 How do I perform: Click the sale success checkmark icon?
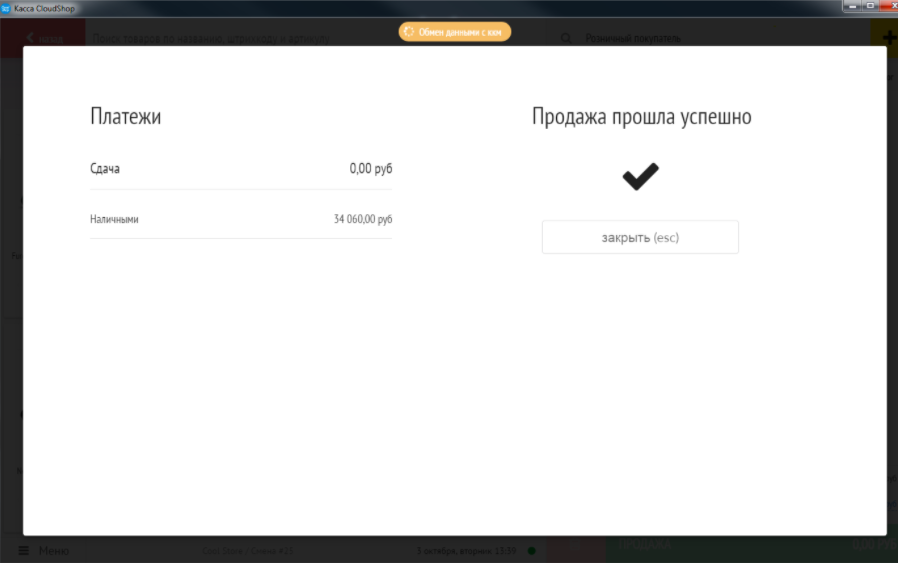640,176
